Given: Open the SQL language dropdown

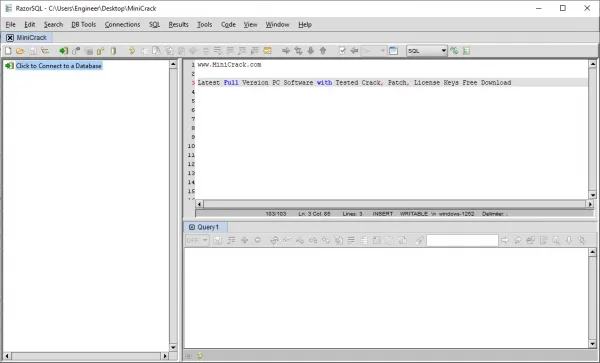Looking at the screenshot, I should [427, 50].
